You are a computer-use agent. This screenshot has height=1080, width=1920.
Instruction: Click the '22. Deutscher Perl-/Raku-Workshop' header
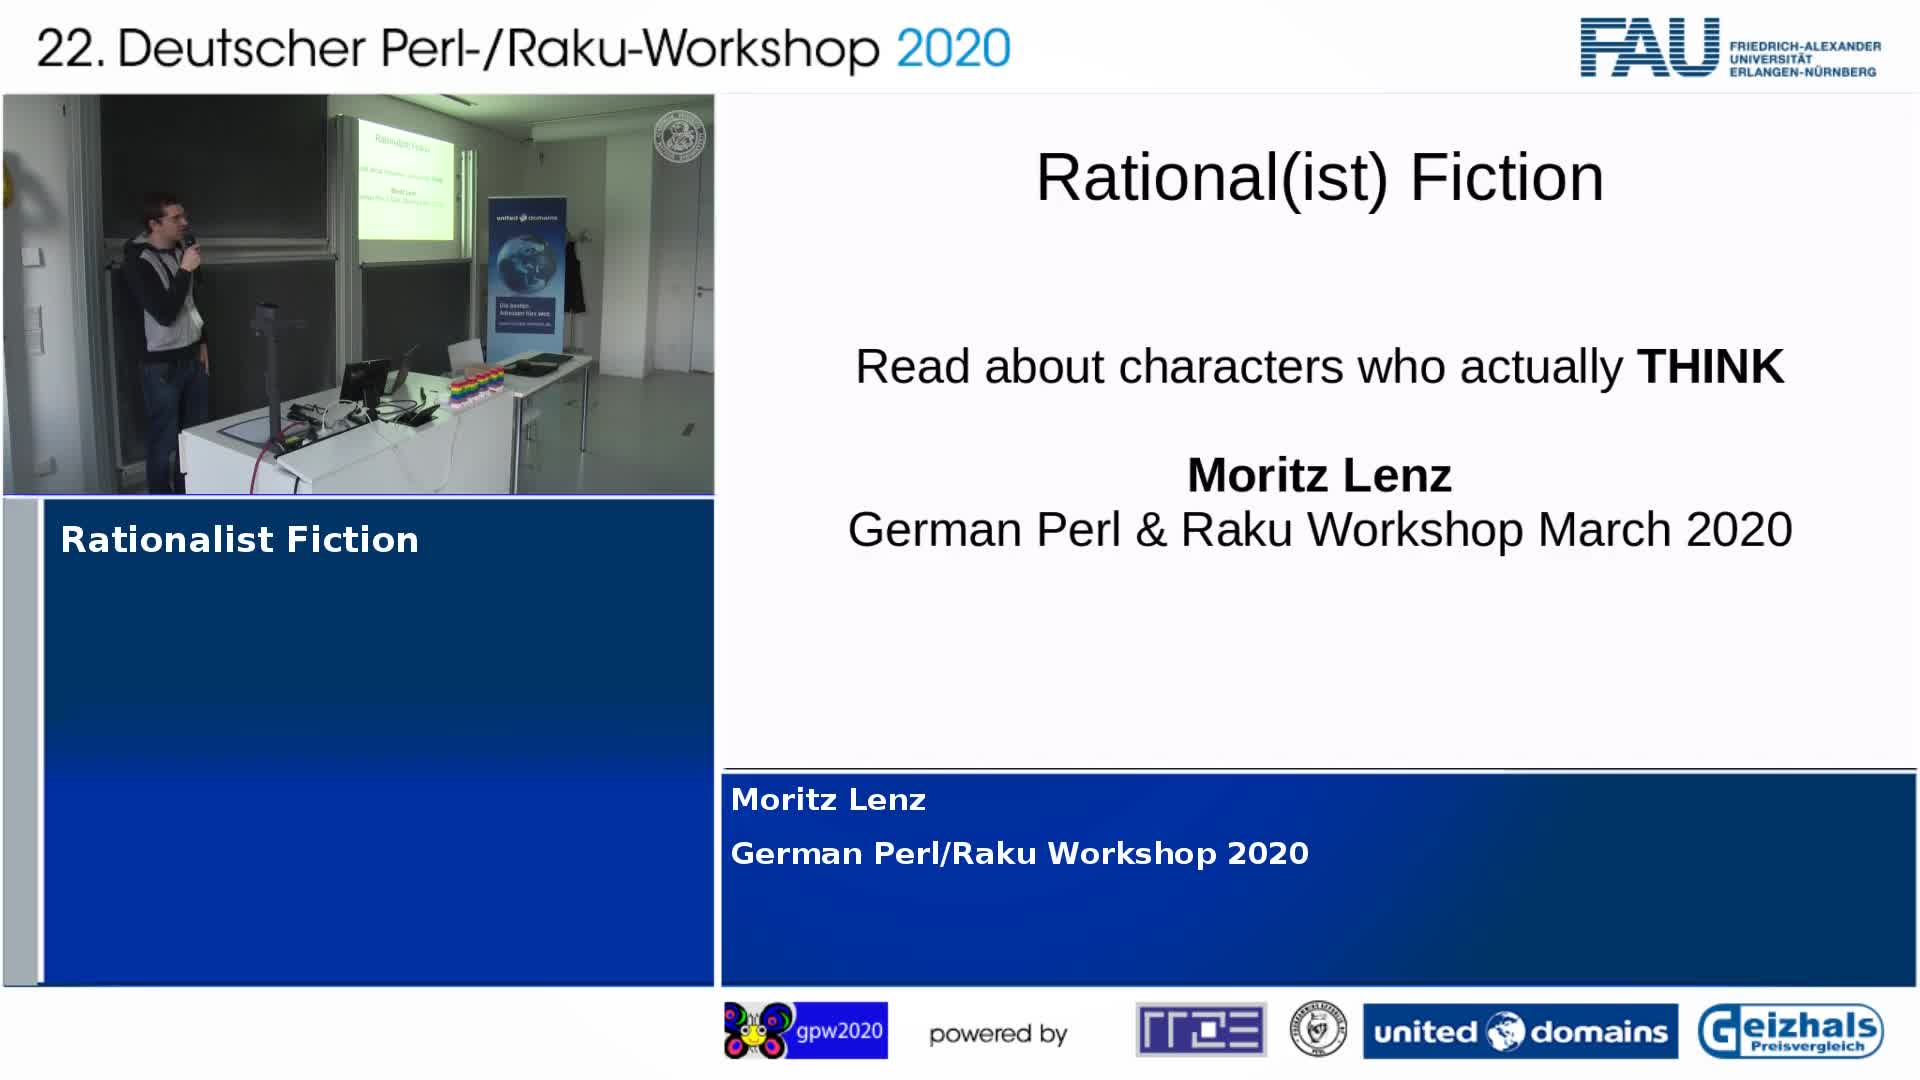458,48
